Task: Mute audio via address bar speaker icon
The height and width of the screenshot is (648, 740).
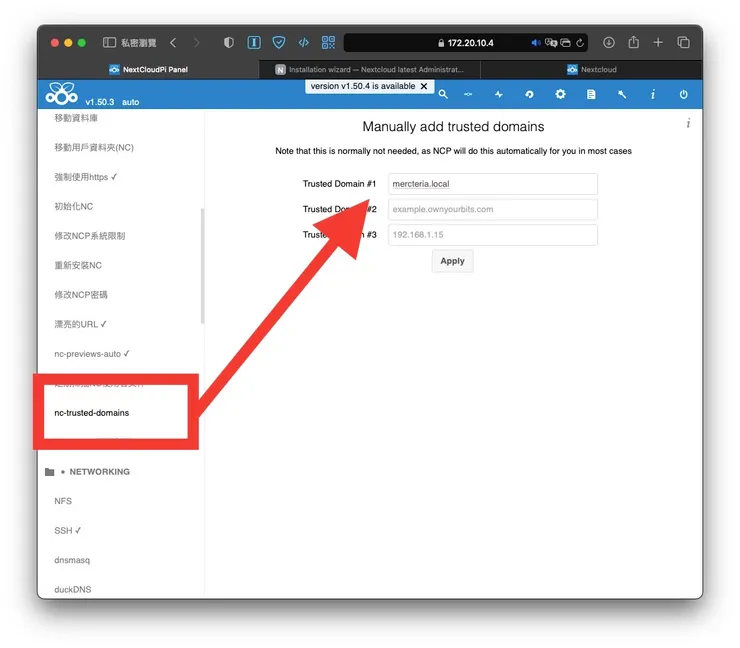Action: (536, 43)
